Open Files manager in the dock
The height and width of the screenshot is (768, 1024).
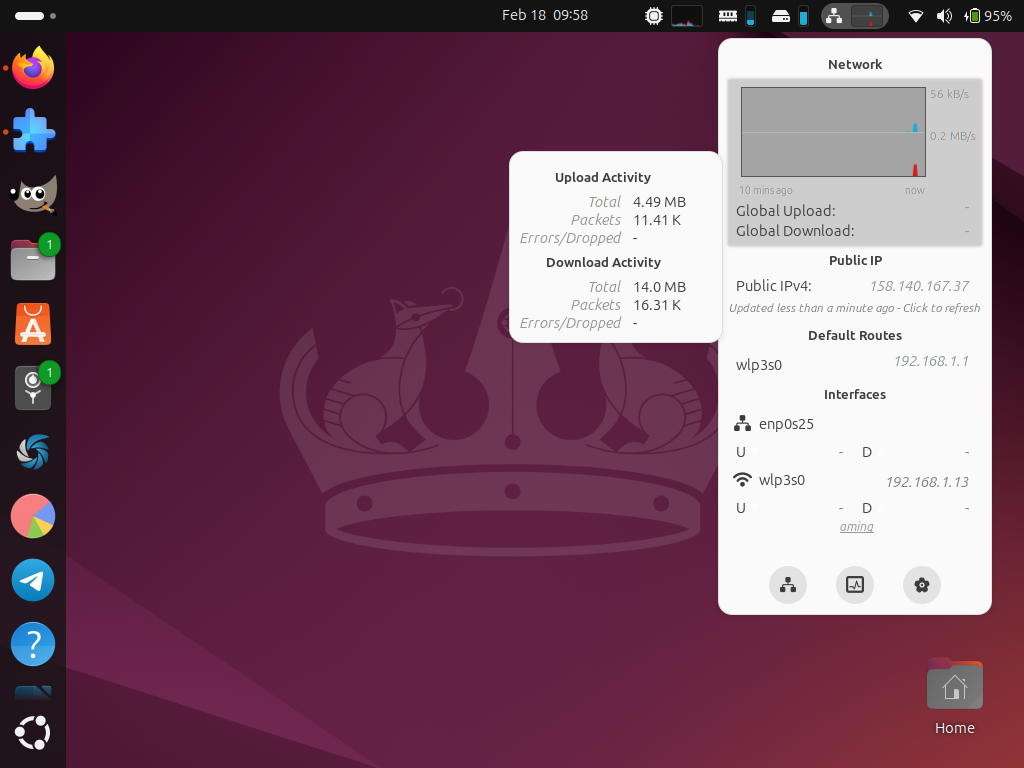[x=33, y=259]
